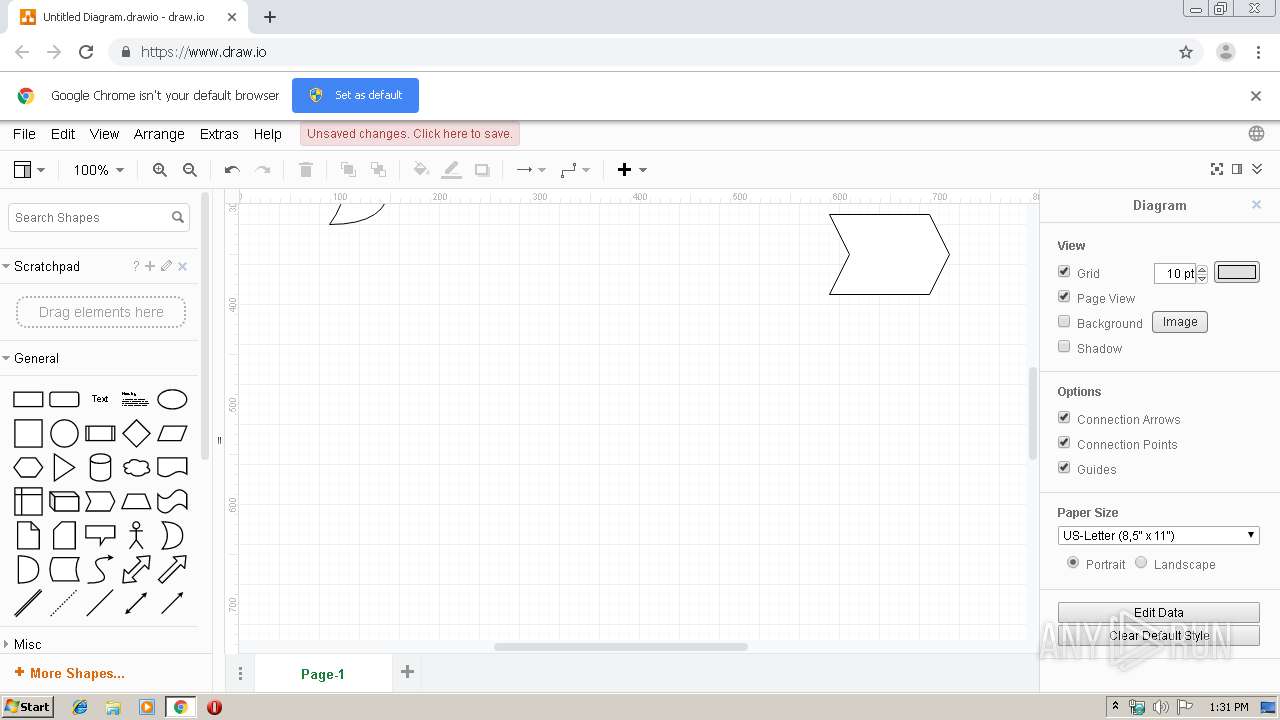Open the Connection arrow style dropdown
The width and height of the screenshot is (1280, 720).
pos(531,170)
